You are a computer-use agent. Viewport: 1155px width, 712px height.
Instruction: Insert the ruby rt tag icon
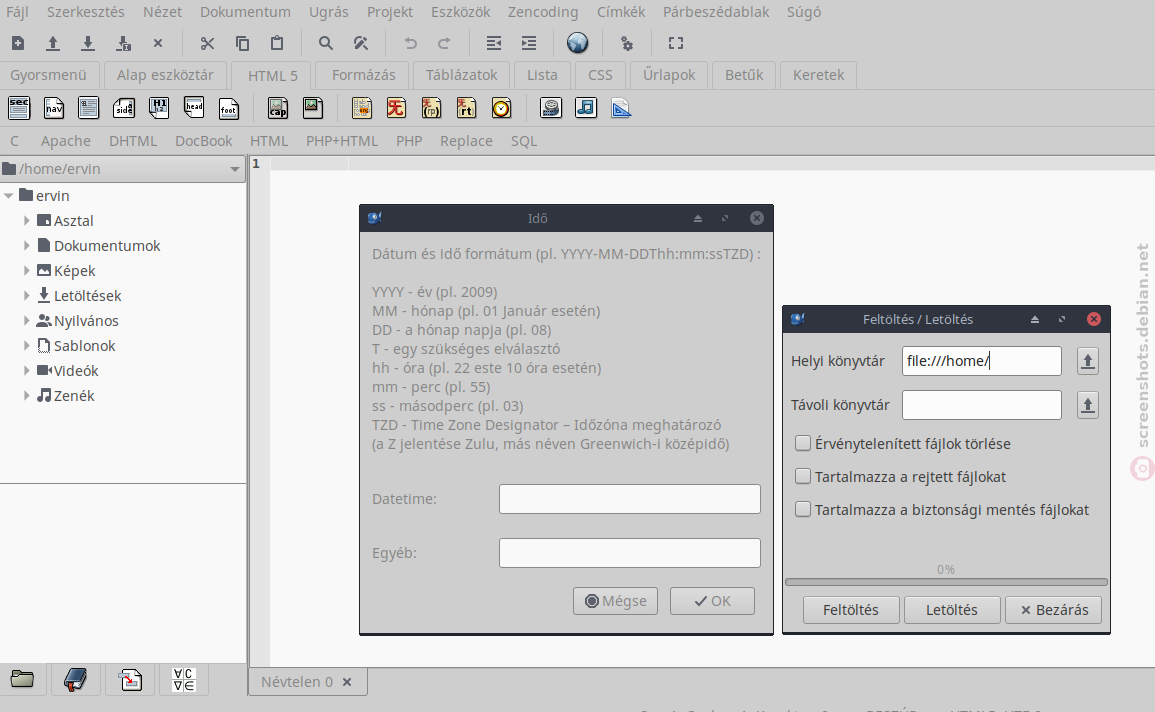point(466,108)
